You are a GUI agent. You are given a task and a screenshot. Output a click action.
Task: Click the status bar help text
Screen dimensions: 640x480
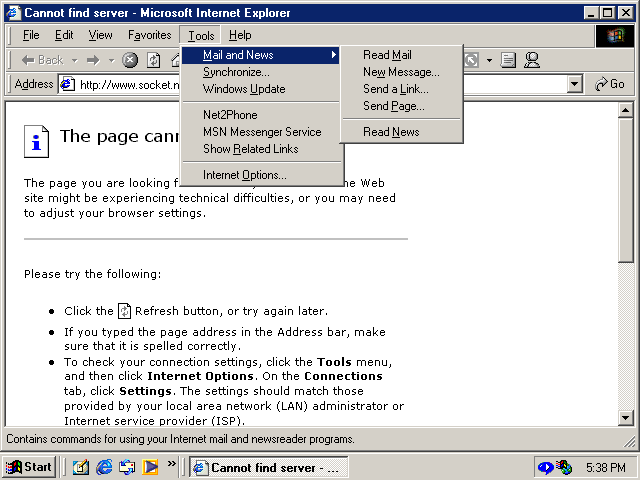(x=180, y=439)
